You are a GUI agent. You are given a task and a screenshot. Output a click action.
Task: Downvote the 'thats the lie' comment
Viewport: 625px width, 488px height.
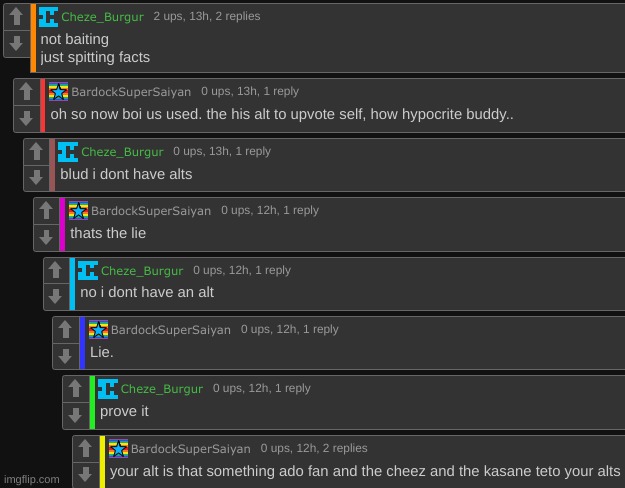[46, 237]
